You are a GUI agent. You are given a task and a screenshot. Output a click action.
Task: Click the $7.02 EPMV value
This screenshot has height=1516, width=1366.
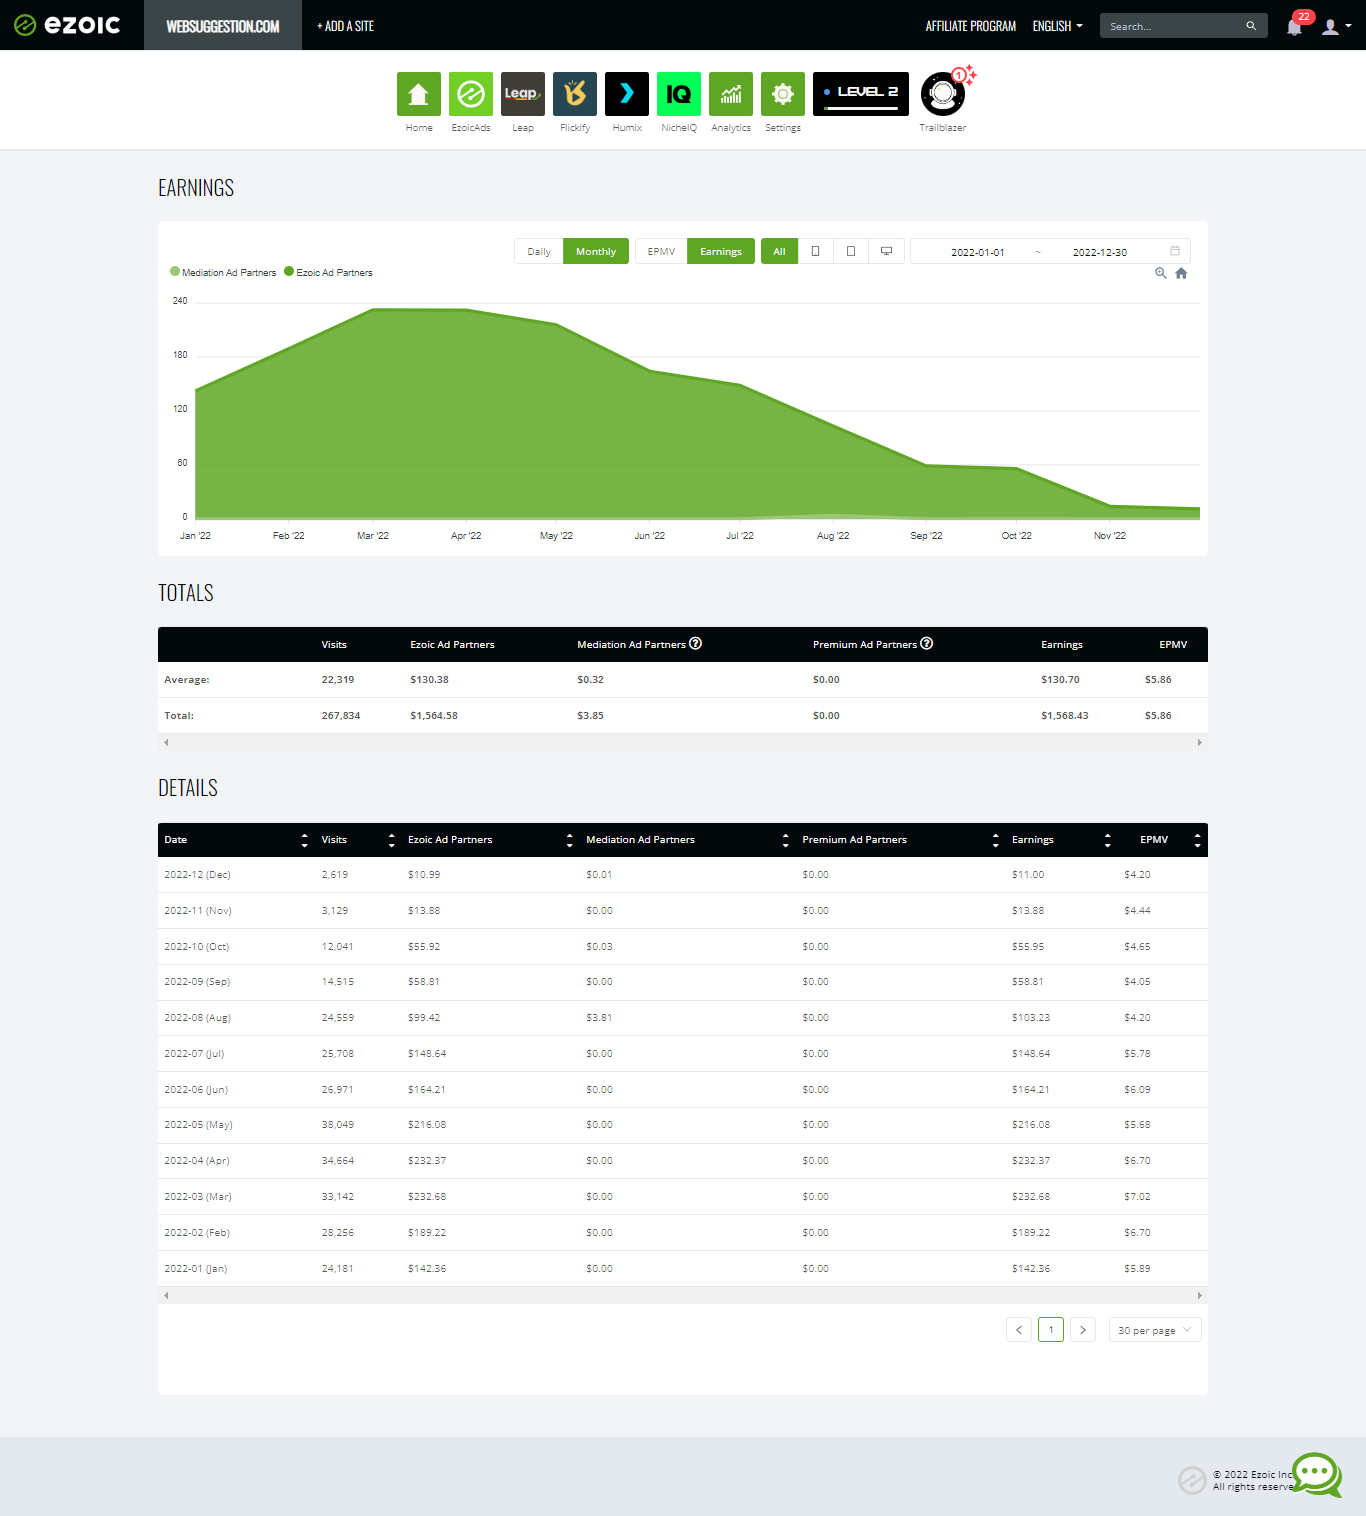1137,1197
